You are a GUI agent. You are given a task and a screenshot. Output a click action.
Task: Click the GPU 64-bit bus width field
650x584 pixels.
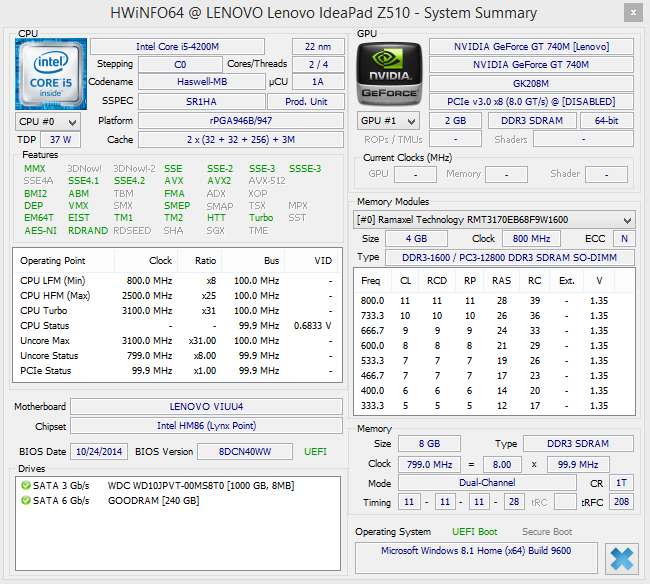(x=607, y=121)
